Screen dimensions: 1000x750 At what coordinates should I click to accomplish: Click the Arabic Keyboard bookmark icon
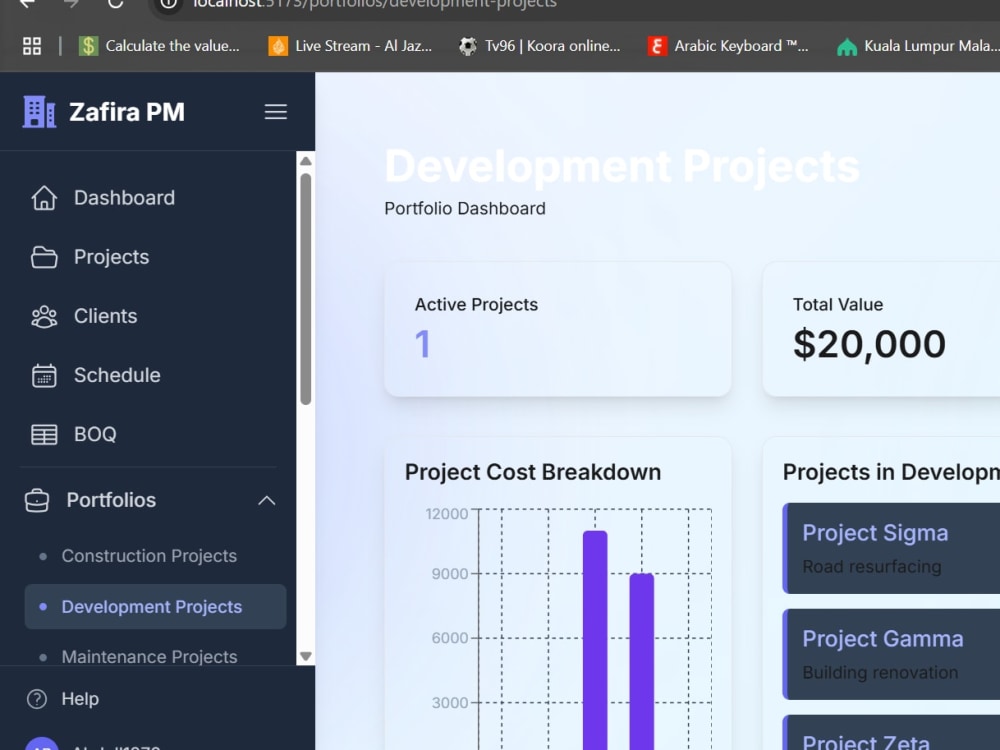coord(657,46)
